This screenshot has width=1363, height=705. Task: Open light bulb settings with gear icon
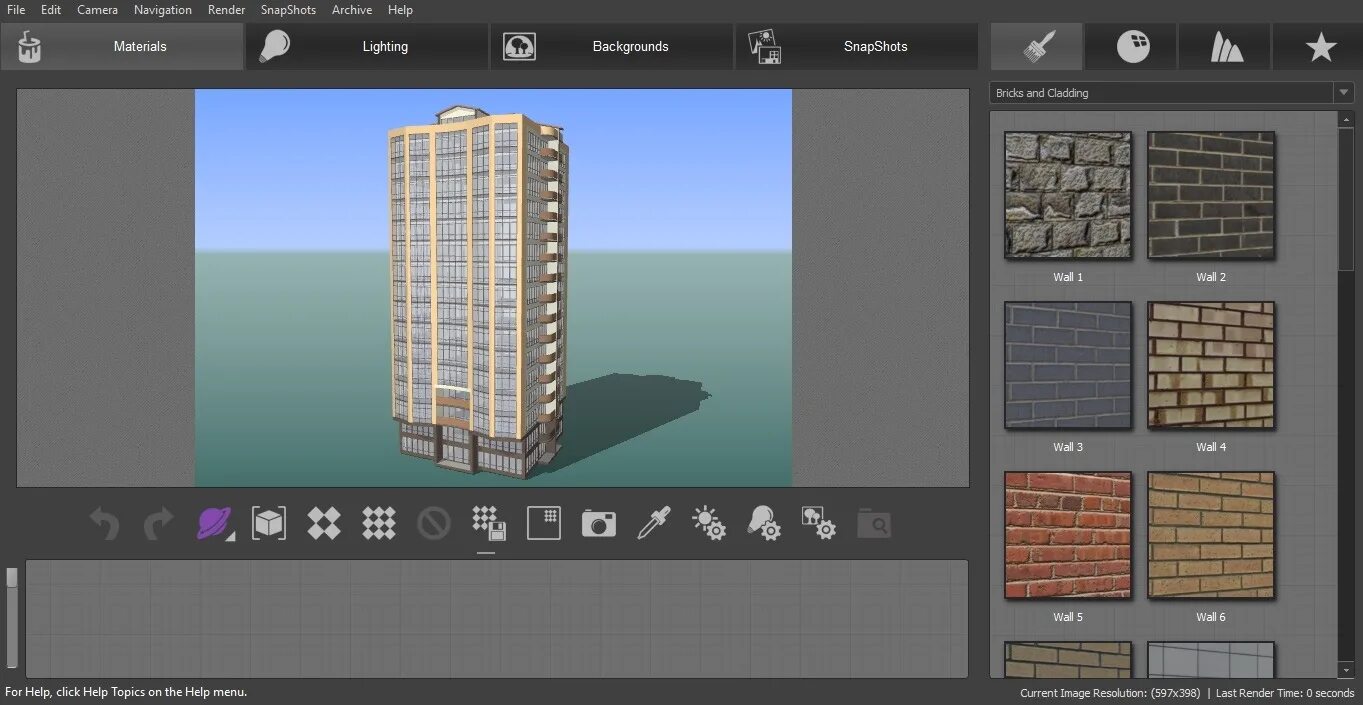click(764, 523)
